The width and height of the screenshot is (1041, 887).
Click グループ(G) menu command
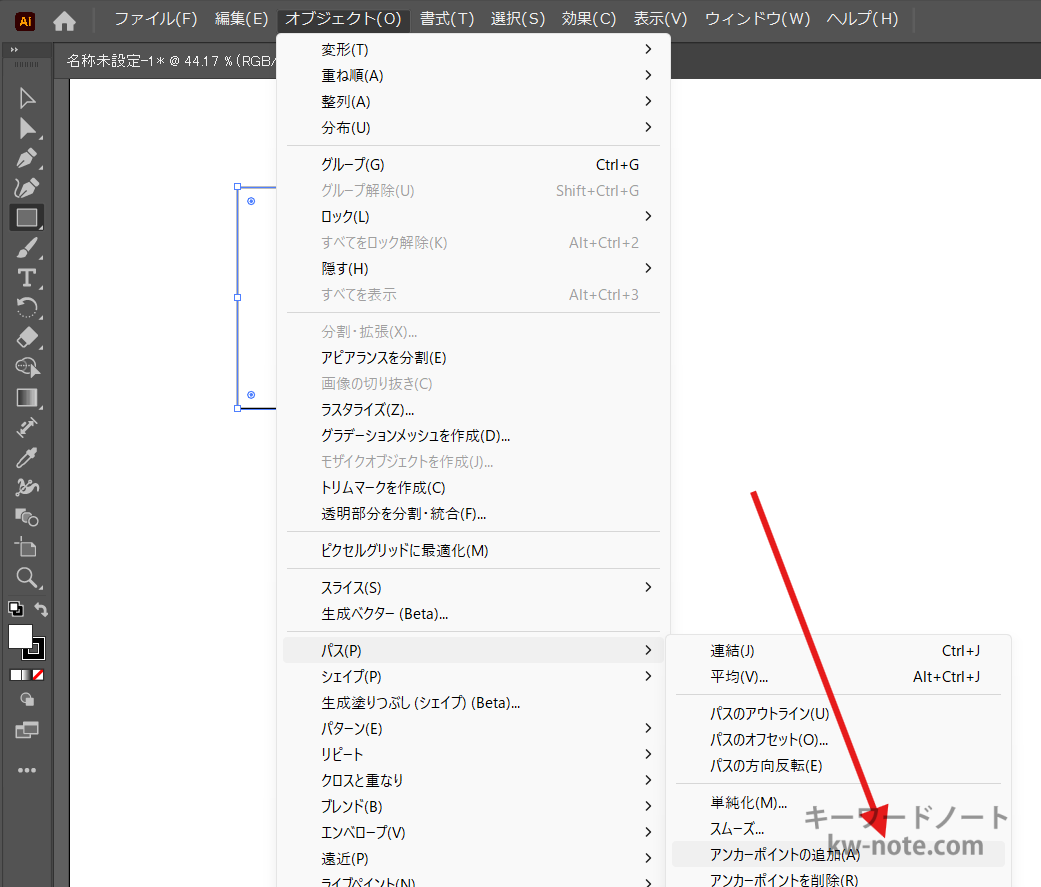[x=352, y=164]
